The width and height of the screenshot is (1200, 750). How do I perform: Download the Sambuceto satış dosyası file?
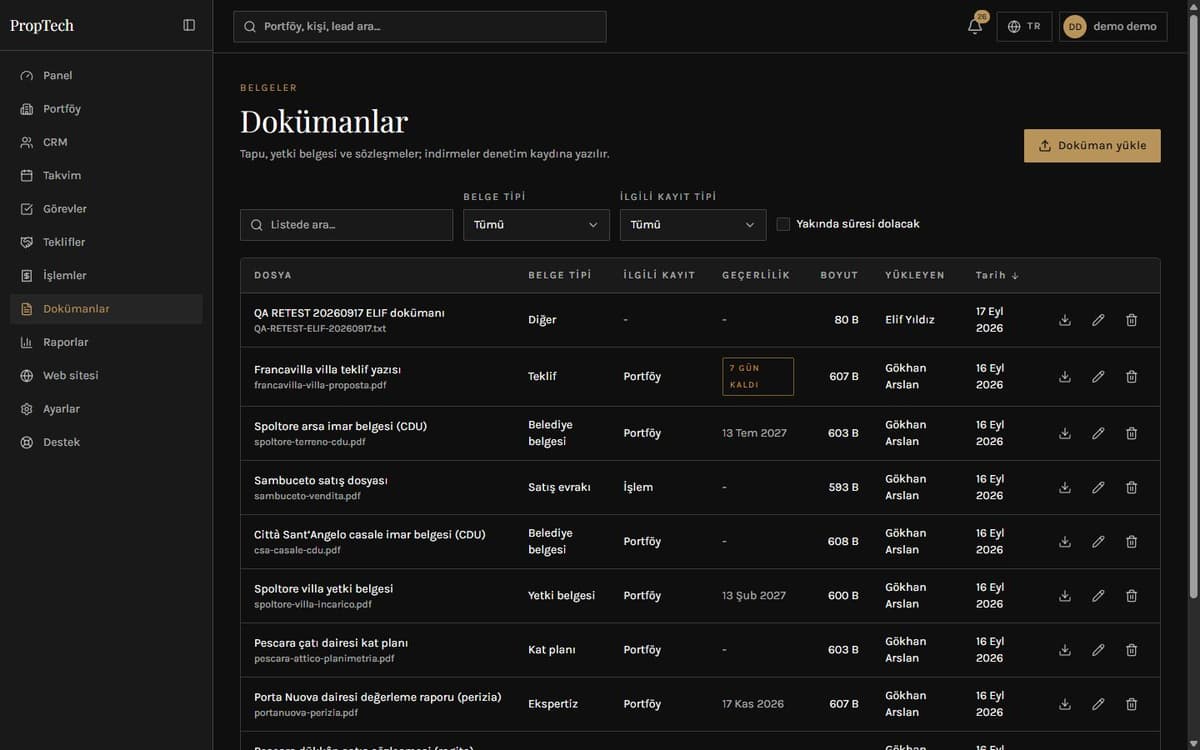tap(1065, 488)
